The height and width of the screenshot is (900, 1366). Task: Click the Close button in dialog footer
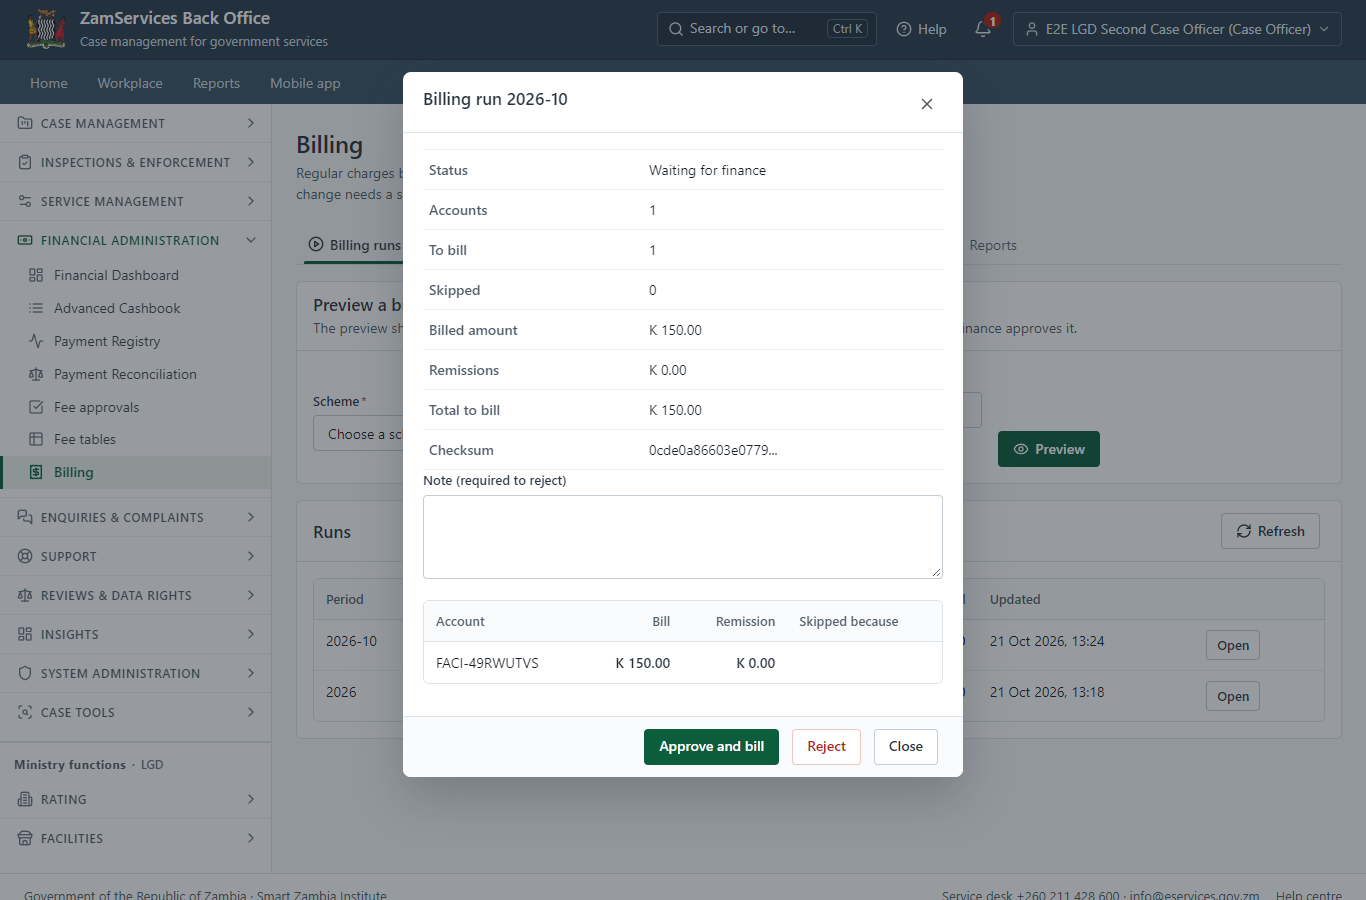click(x=906, y=747)
